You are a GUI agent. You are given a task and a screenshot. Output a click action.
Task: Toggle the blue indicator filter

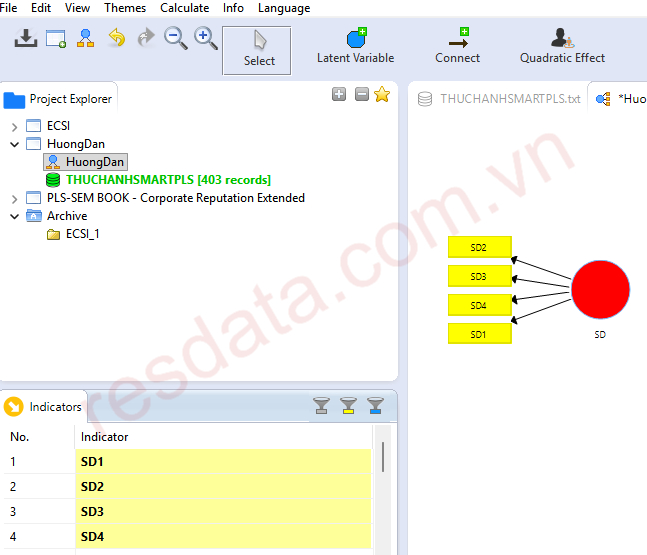375,405
